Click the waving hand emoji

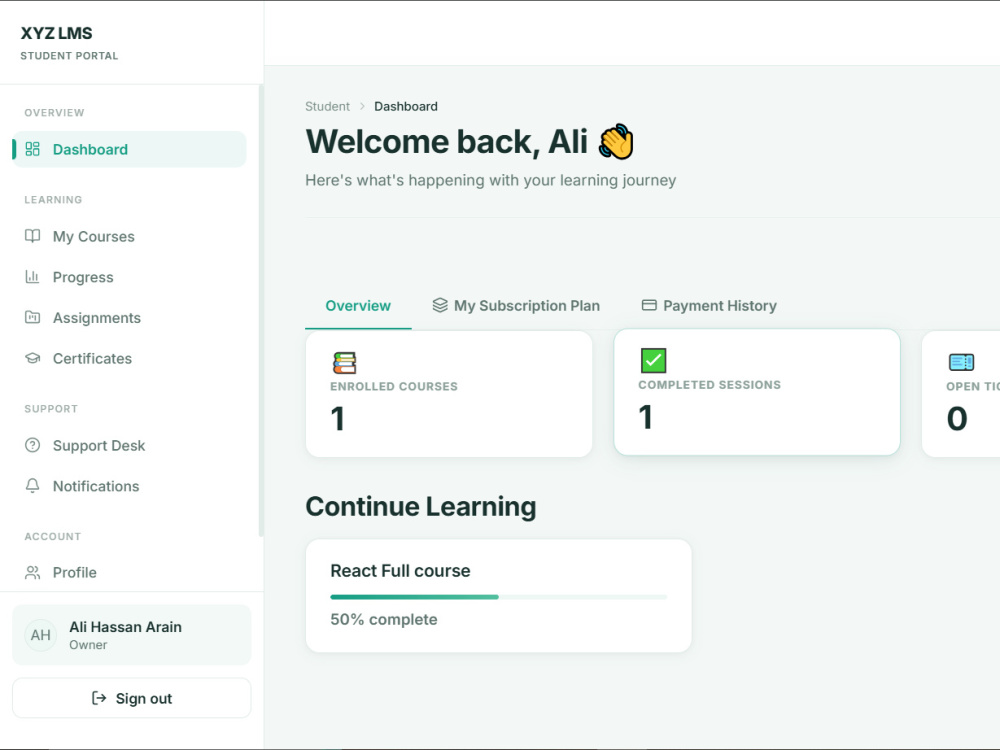(616, 141)
